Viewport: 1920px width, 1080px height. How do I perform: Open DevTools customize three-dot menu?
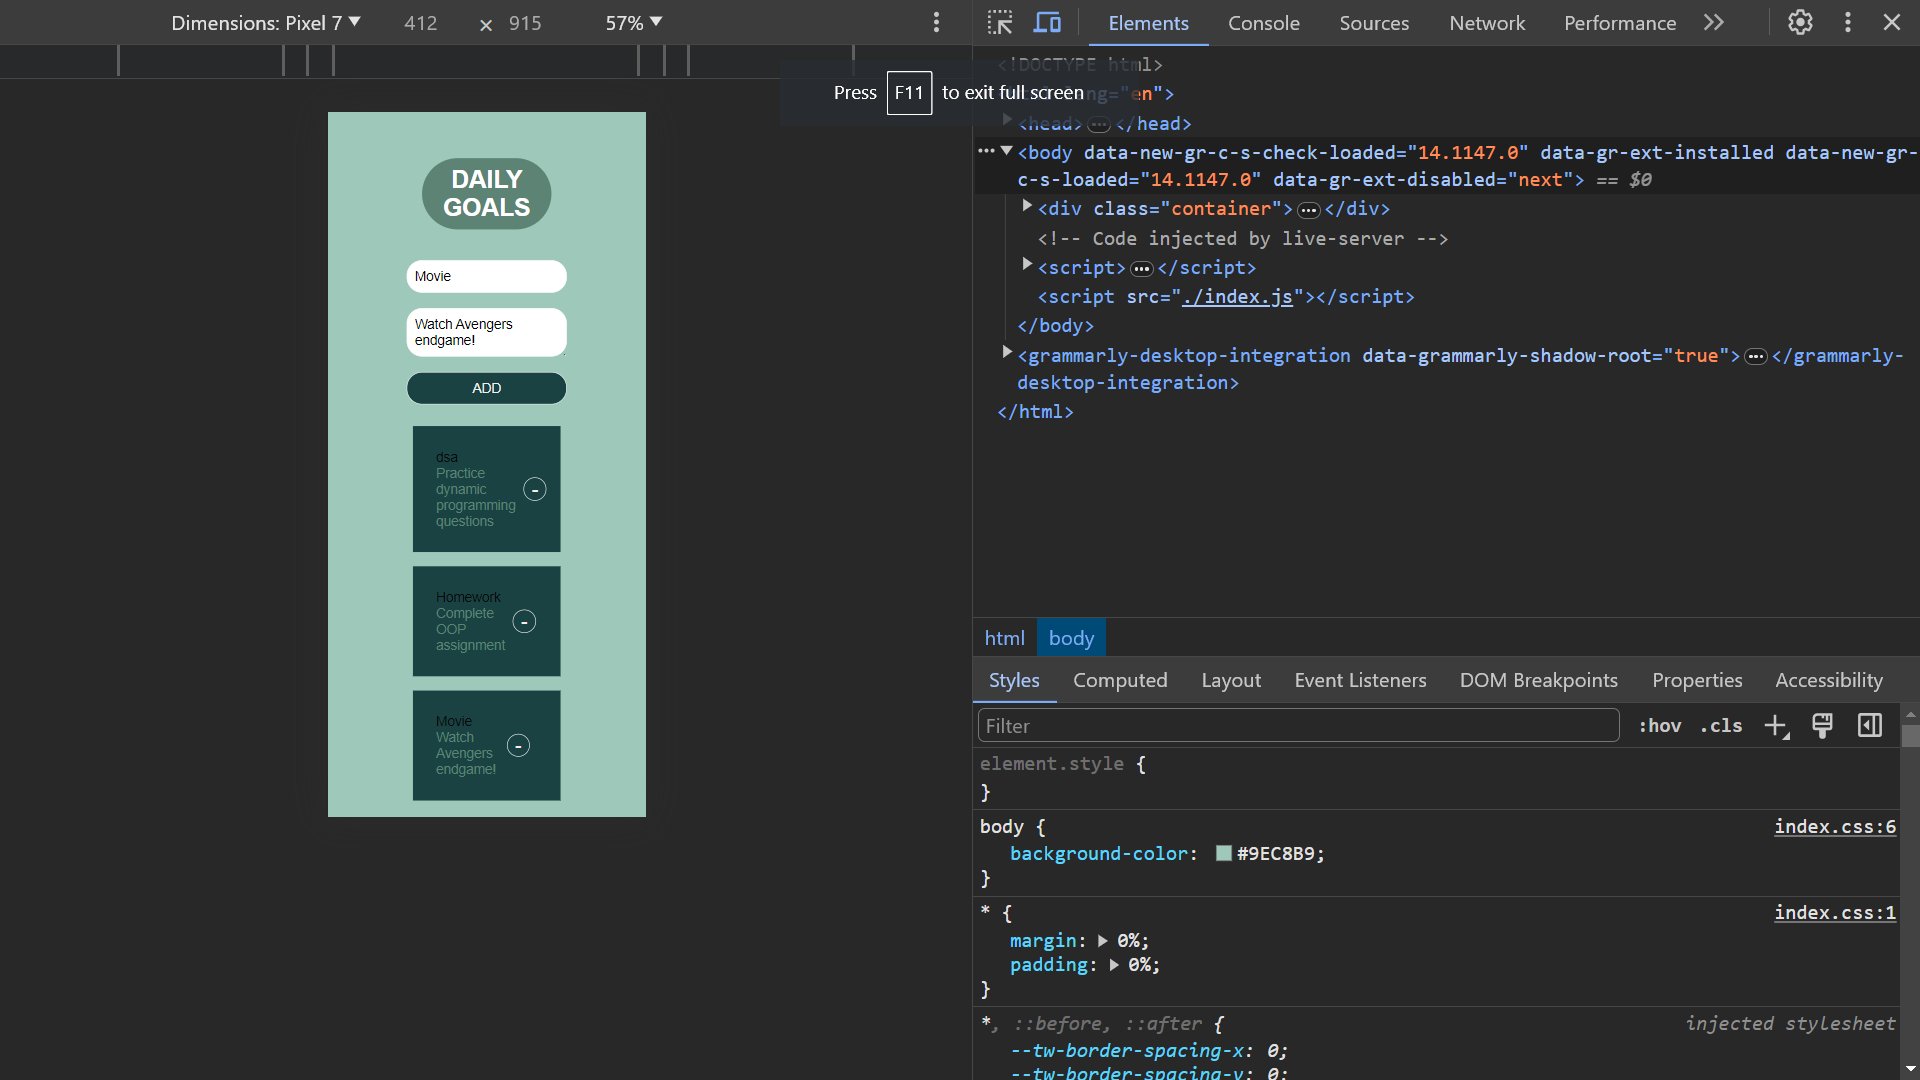click(1847, 22)
